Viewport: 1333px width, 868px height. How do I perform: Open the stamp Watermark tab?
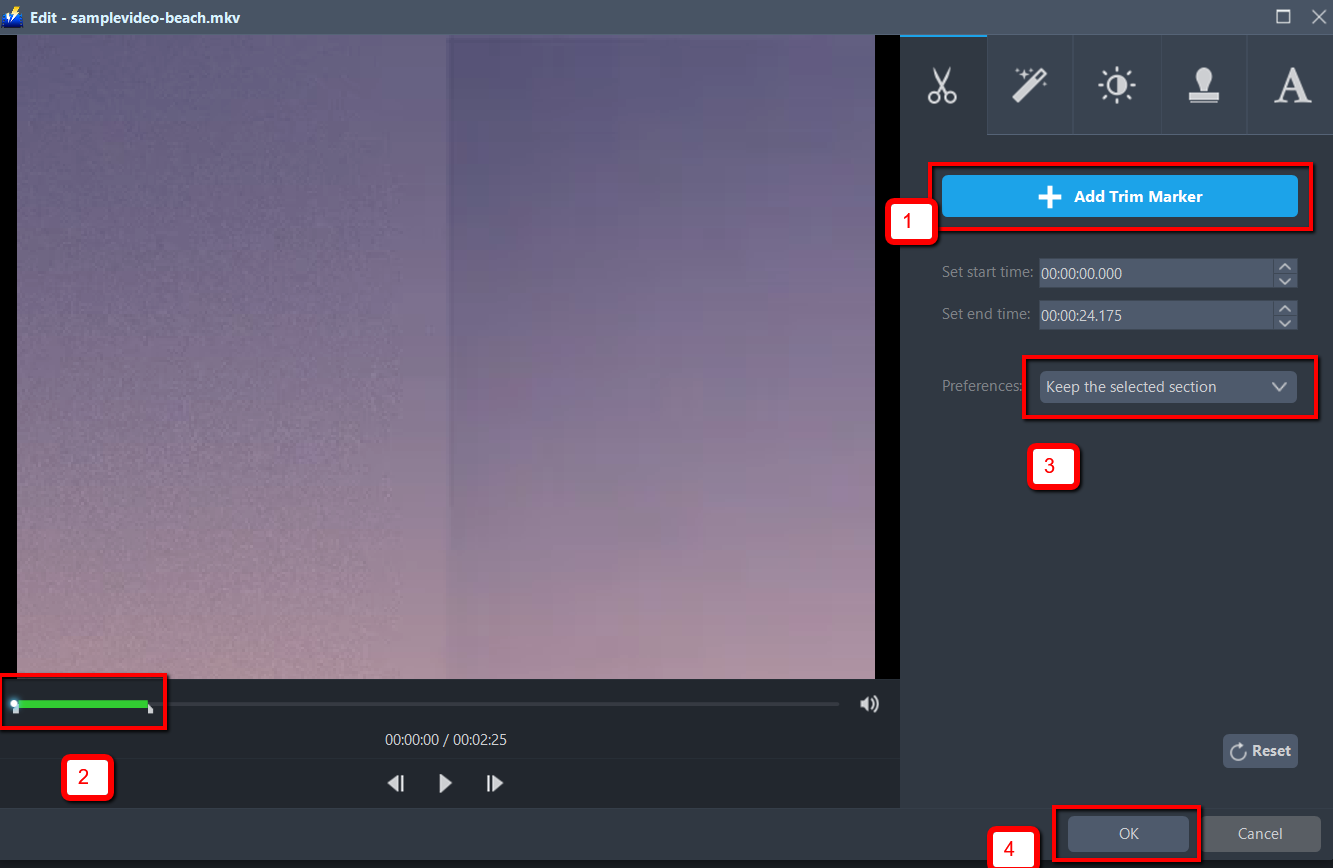click(x=1203, y=86)
